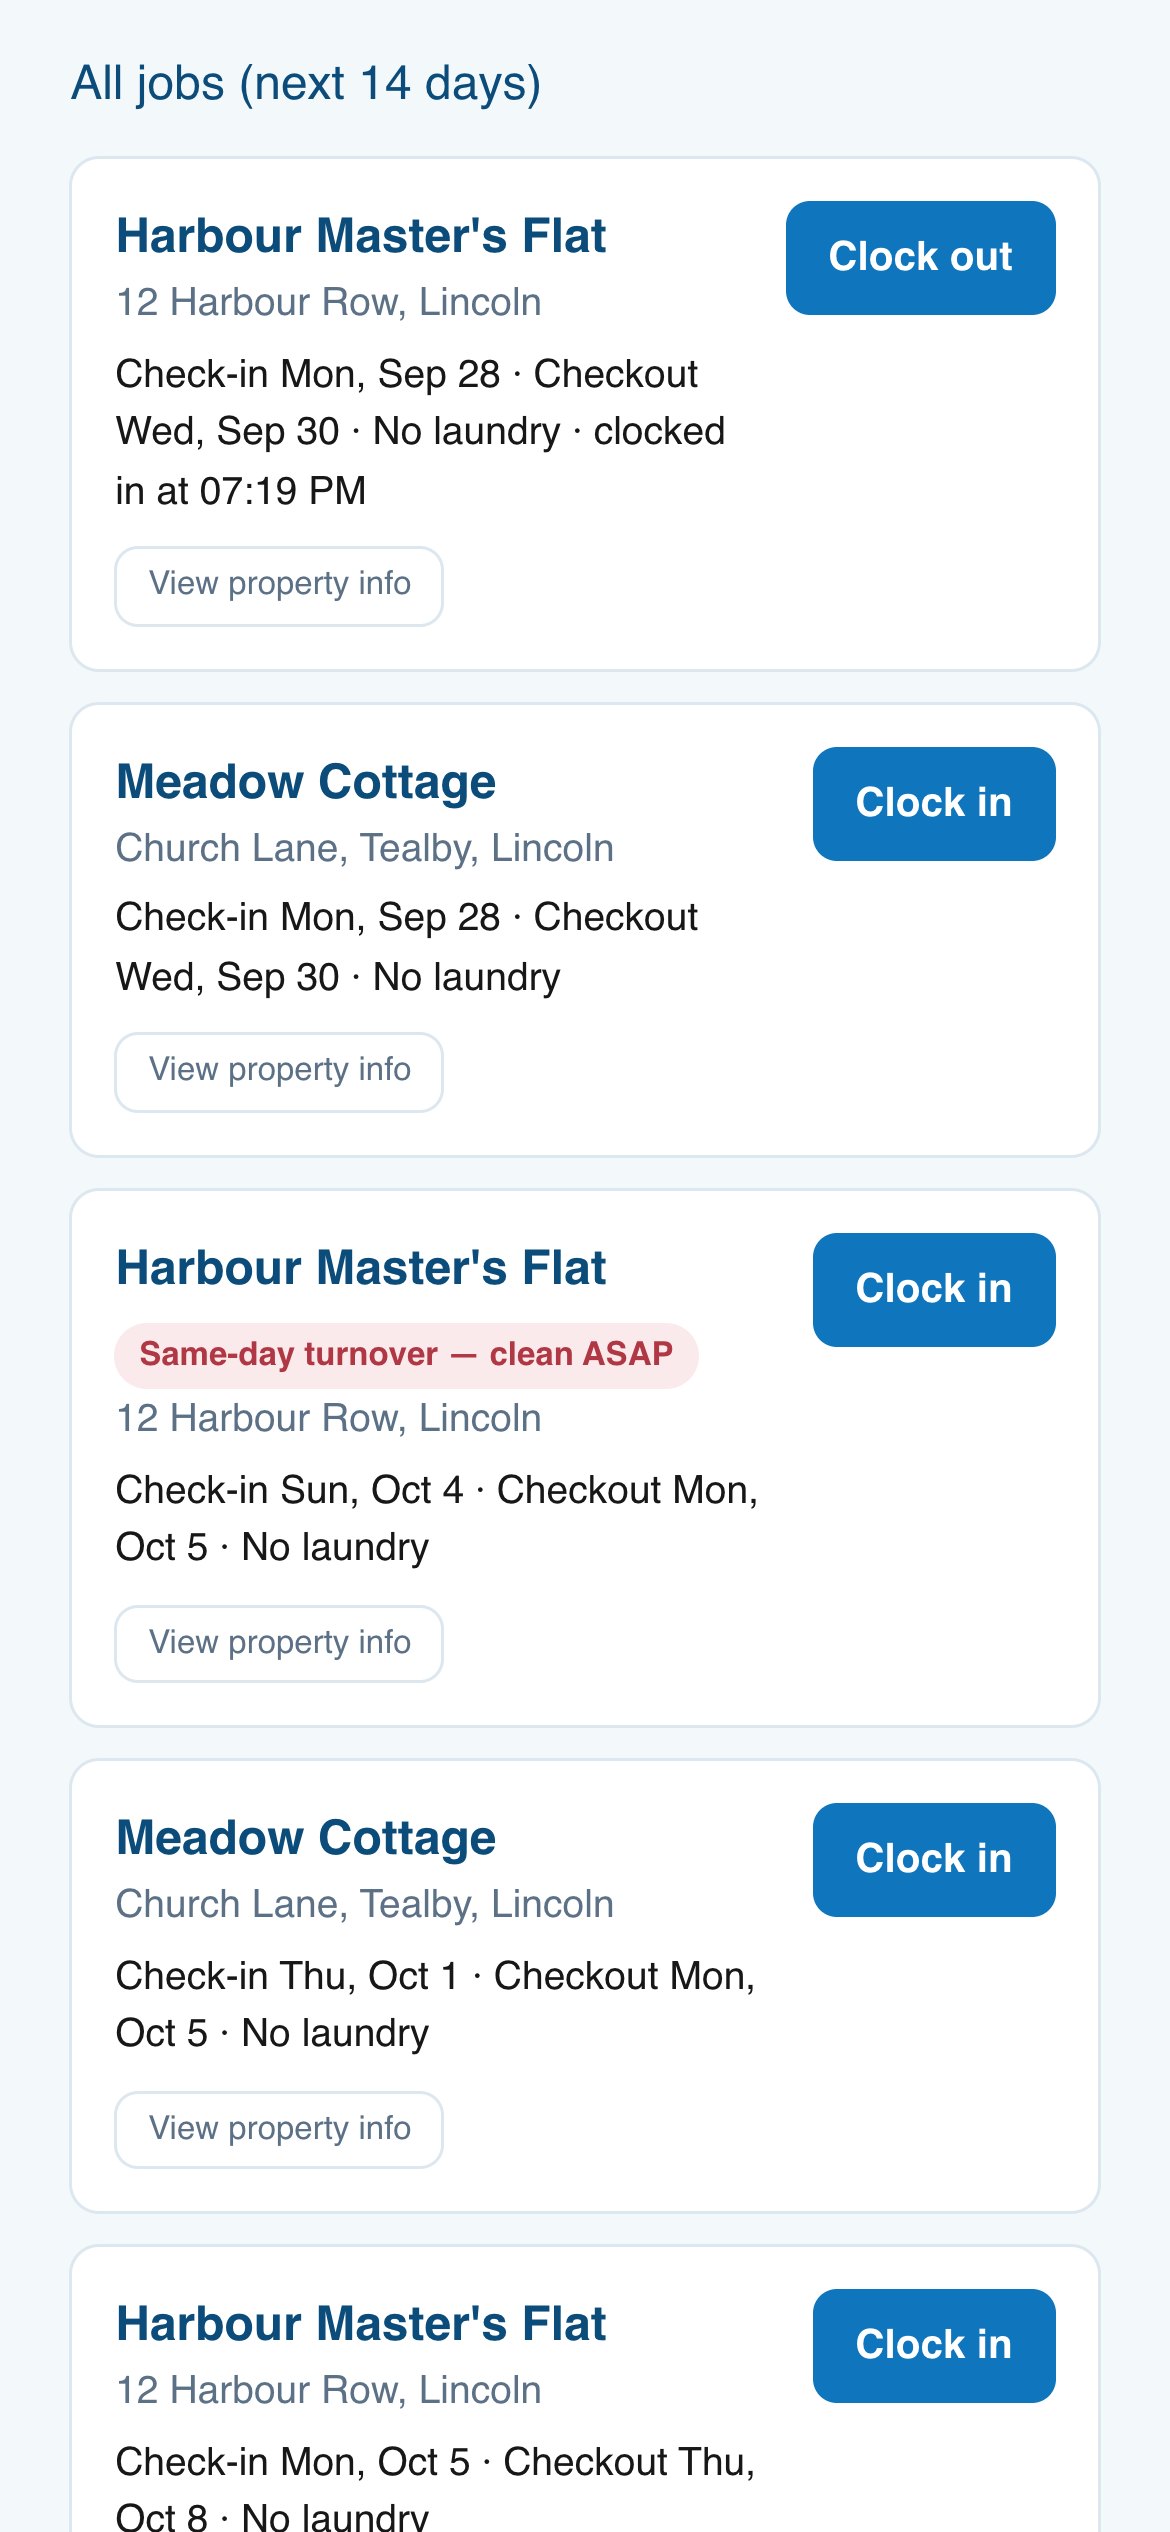This screenshot has height=2532, width=1170.
Task: Open the Meadow Cottage title for Oct 1 check-in
Action: [x=306, y=1838]
